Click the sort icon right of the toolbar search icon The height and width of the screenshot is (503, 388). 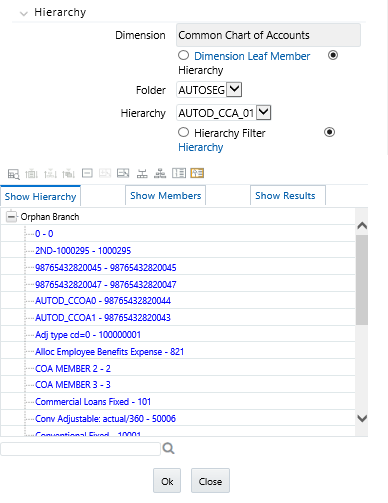32,174
